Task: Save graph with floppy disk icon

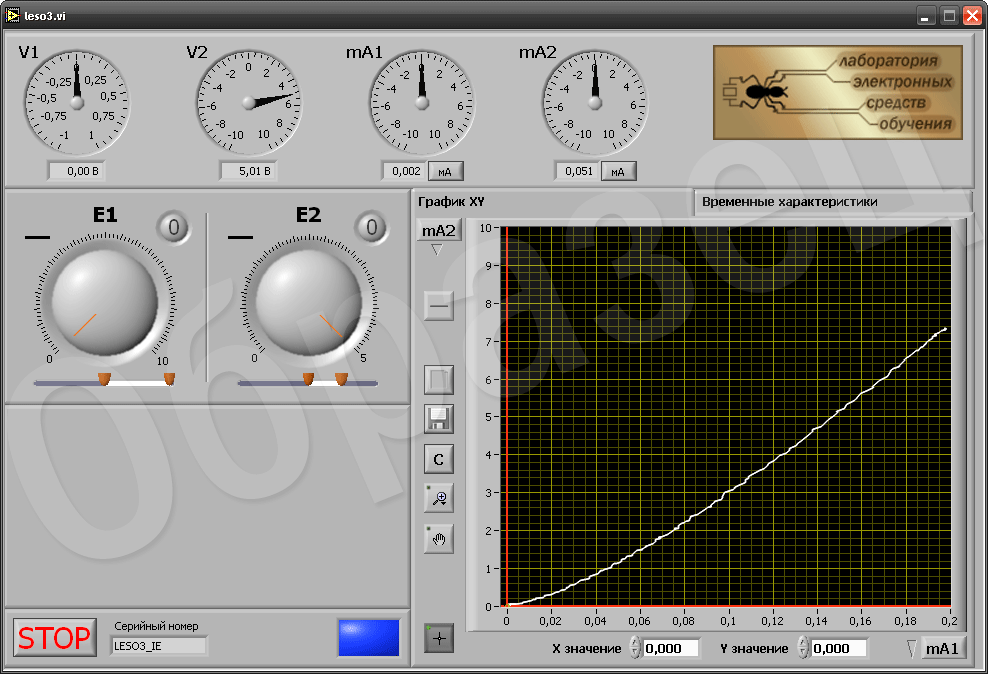Action: coord(439,419)
